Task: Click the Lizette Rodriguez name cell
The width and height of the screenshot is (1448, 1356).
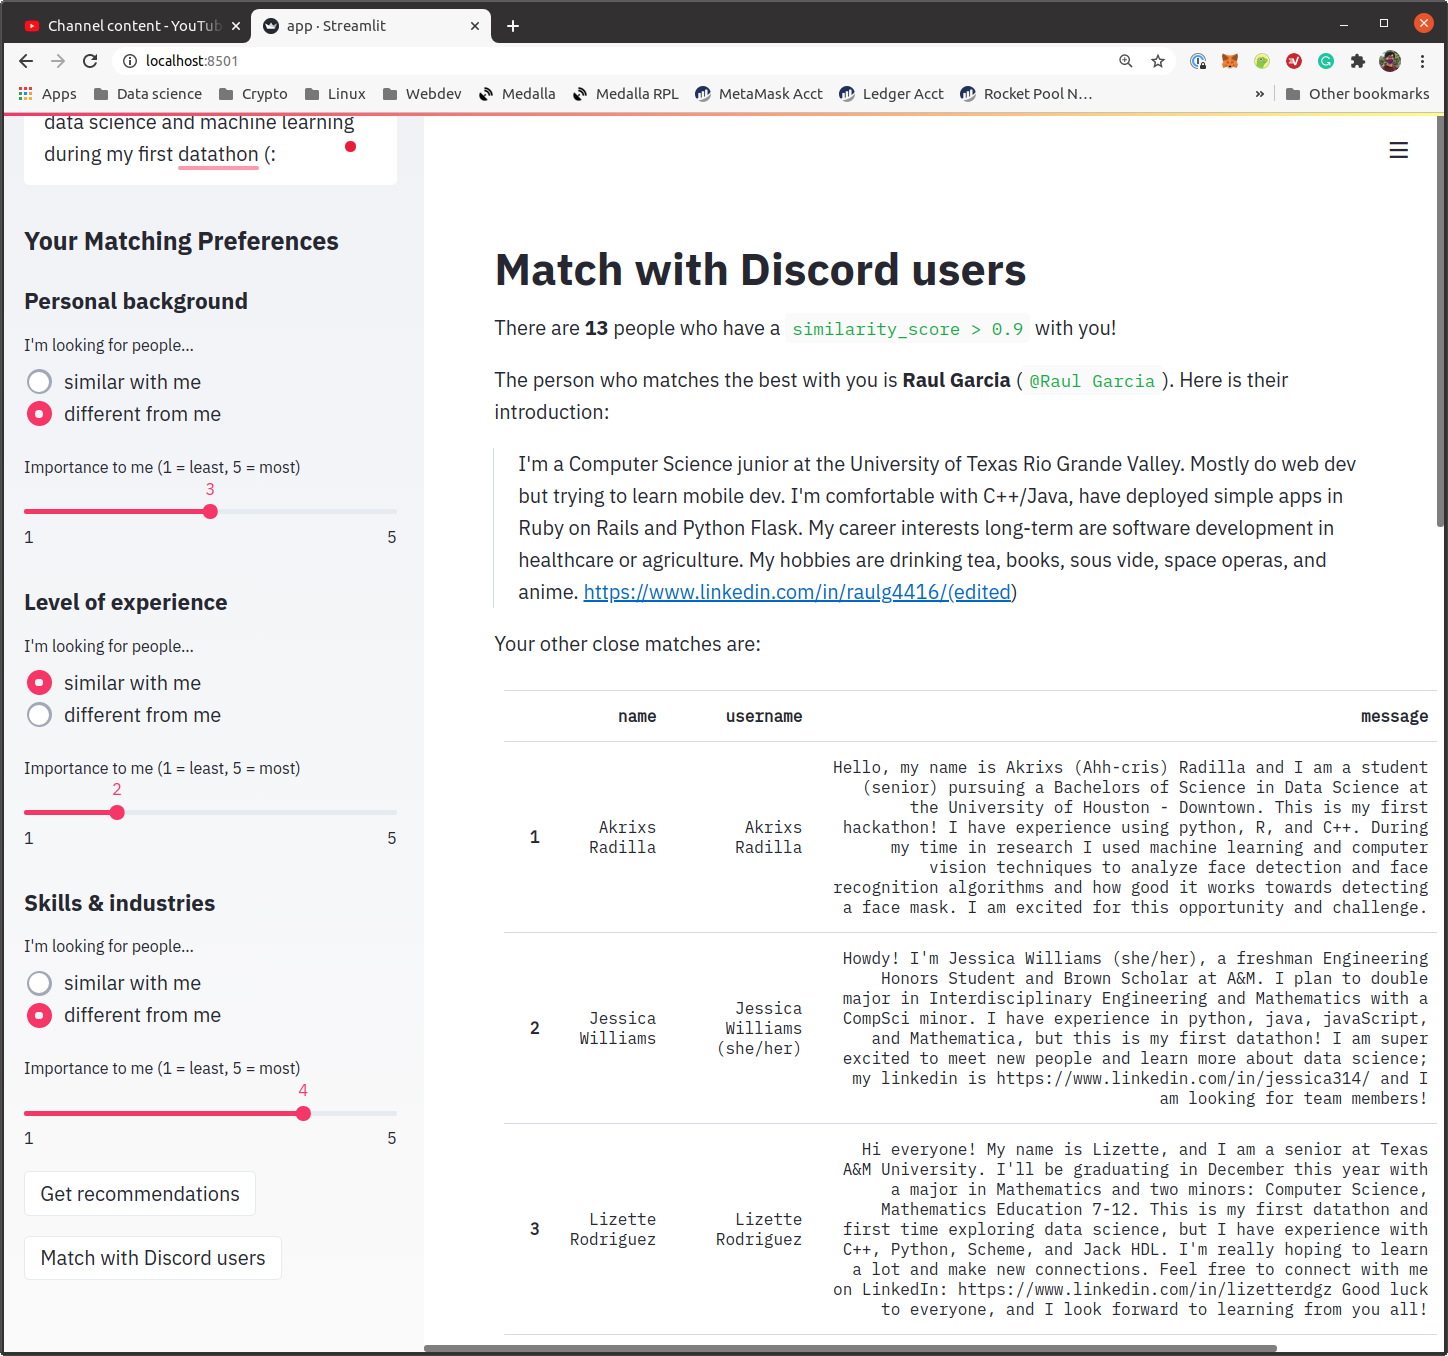Action: (x=613, y=1229)
